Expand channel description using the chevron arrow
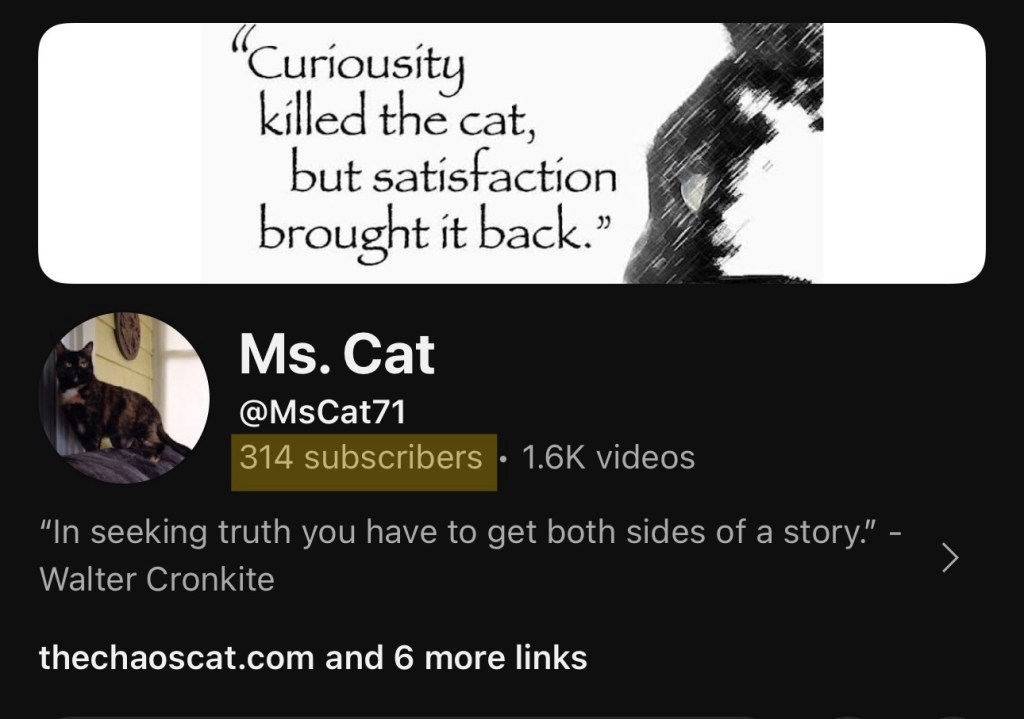1024x719 pixels. pos(950,557)
